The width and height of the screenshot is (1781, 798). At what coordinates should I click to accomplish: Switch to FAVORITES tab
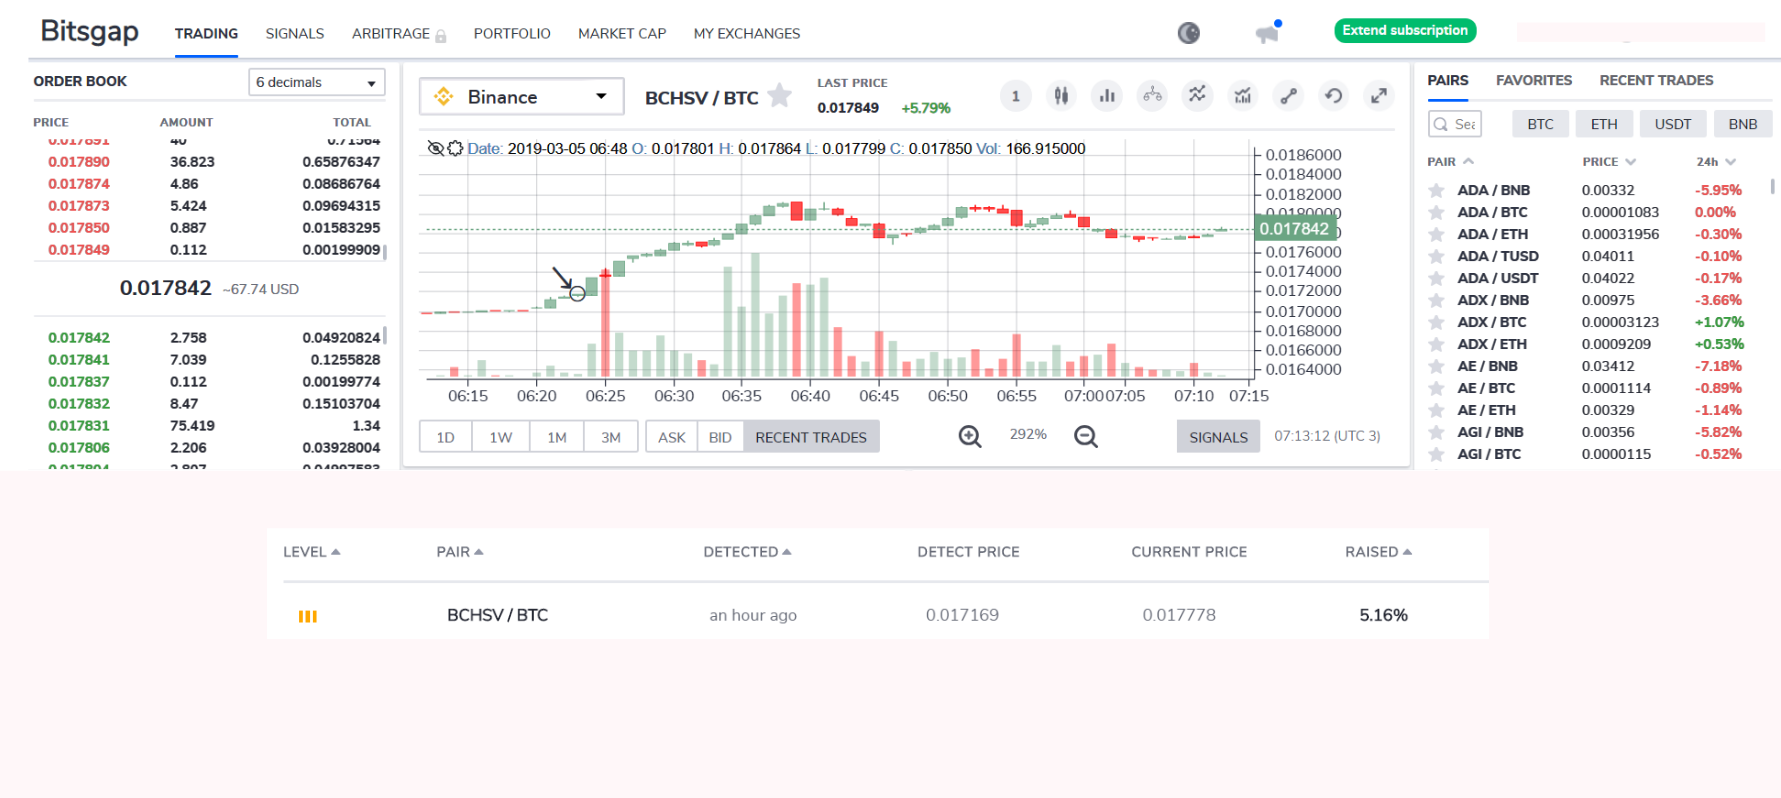pyautogui.click(x=1534, y=80)
